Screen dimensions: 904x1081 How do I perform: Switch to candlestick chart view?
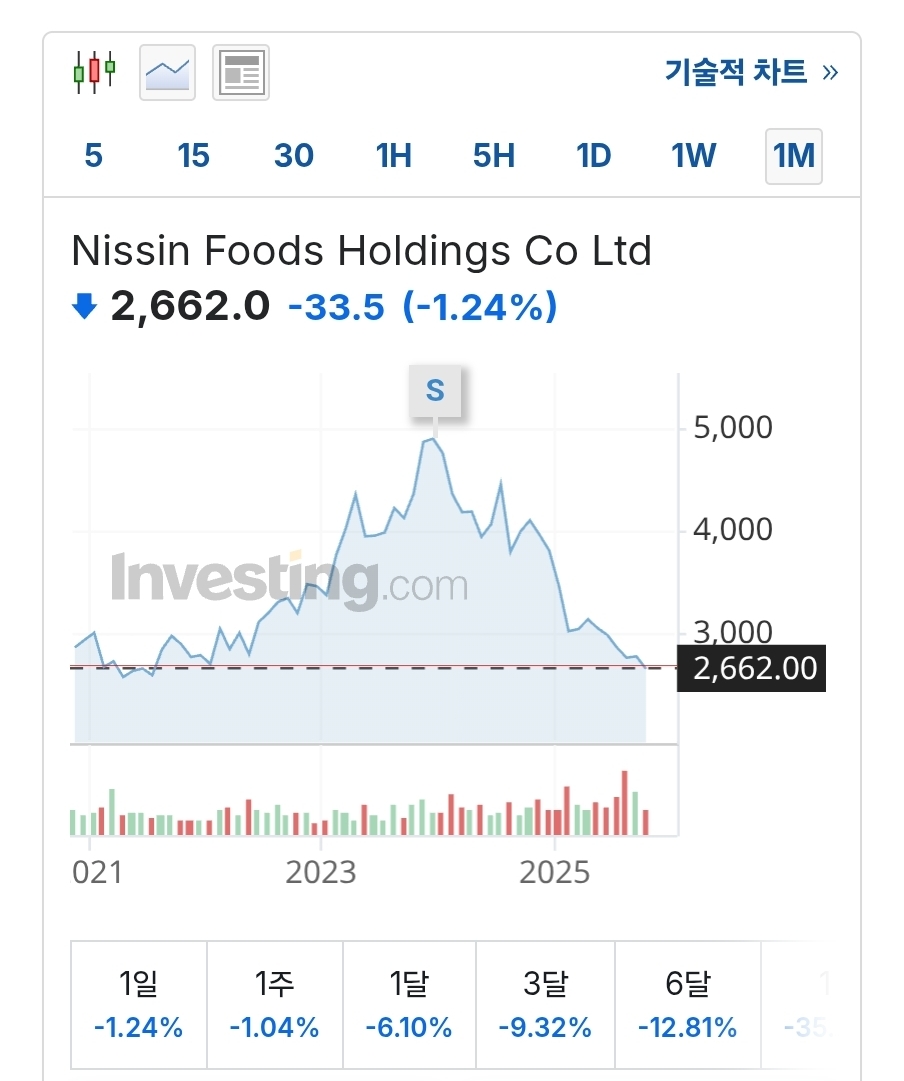[95, 72]
